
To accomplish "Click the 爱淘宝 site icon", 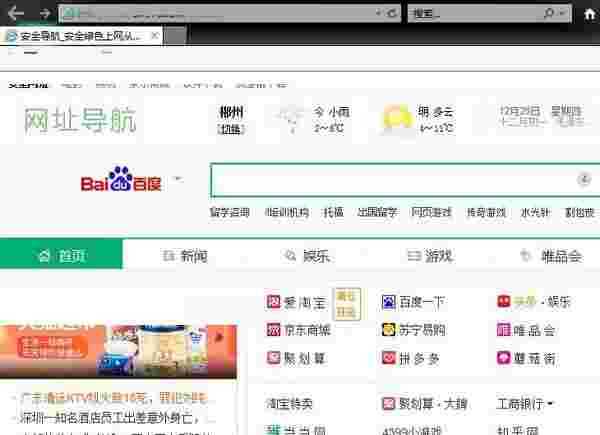I will pos(273,302).
